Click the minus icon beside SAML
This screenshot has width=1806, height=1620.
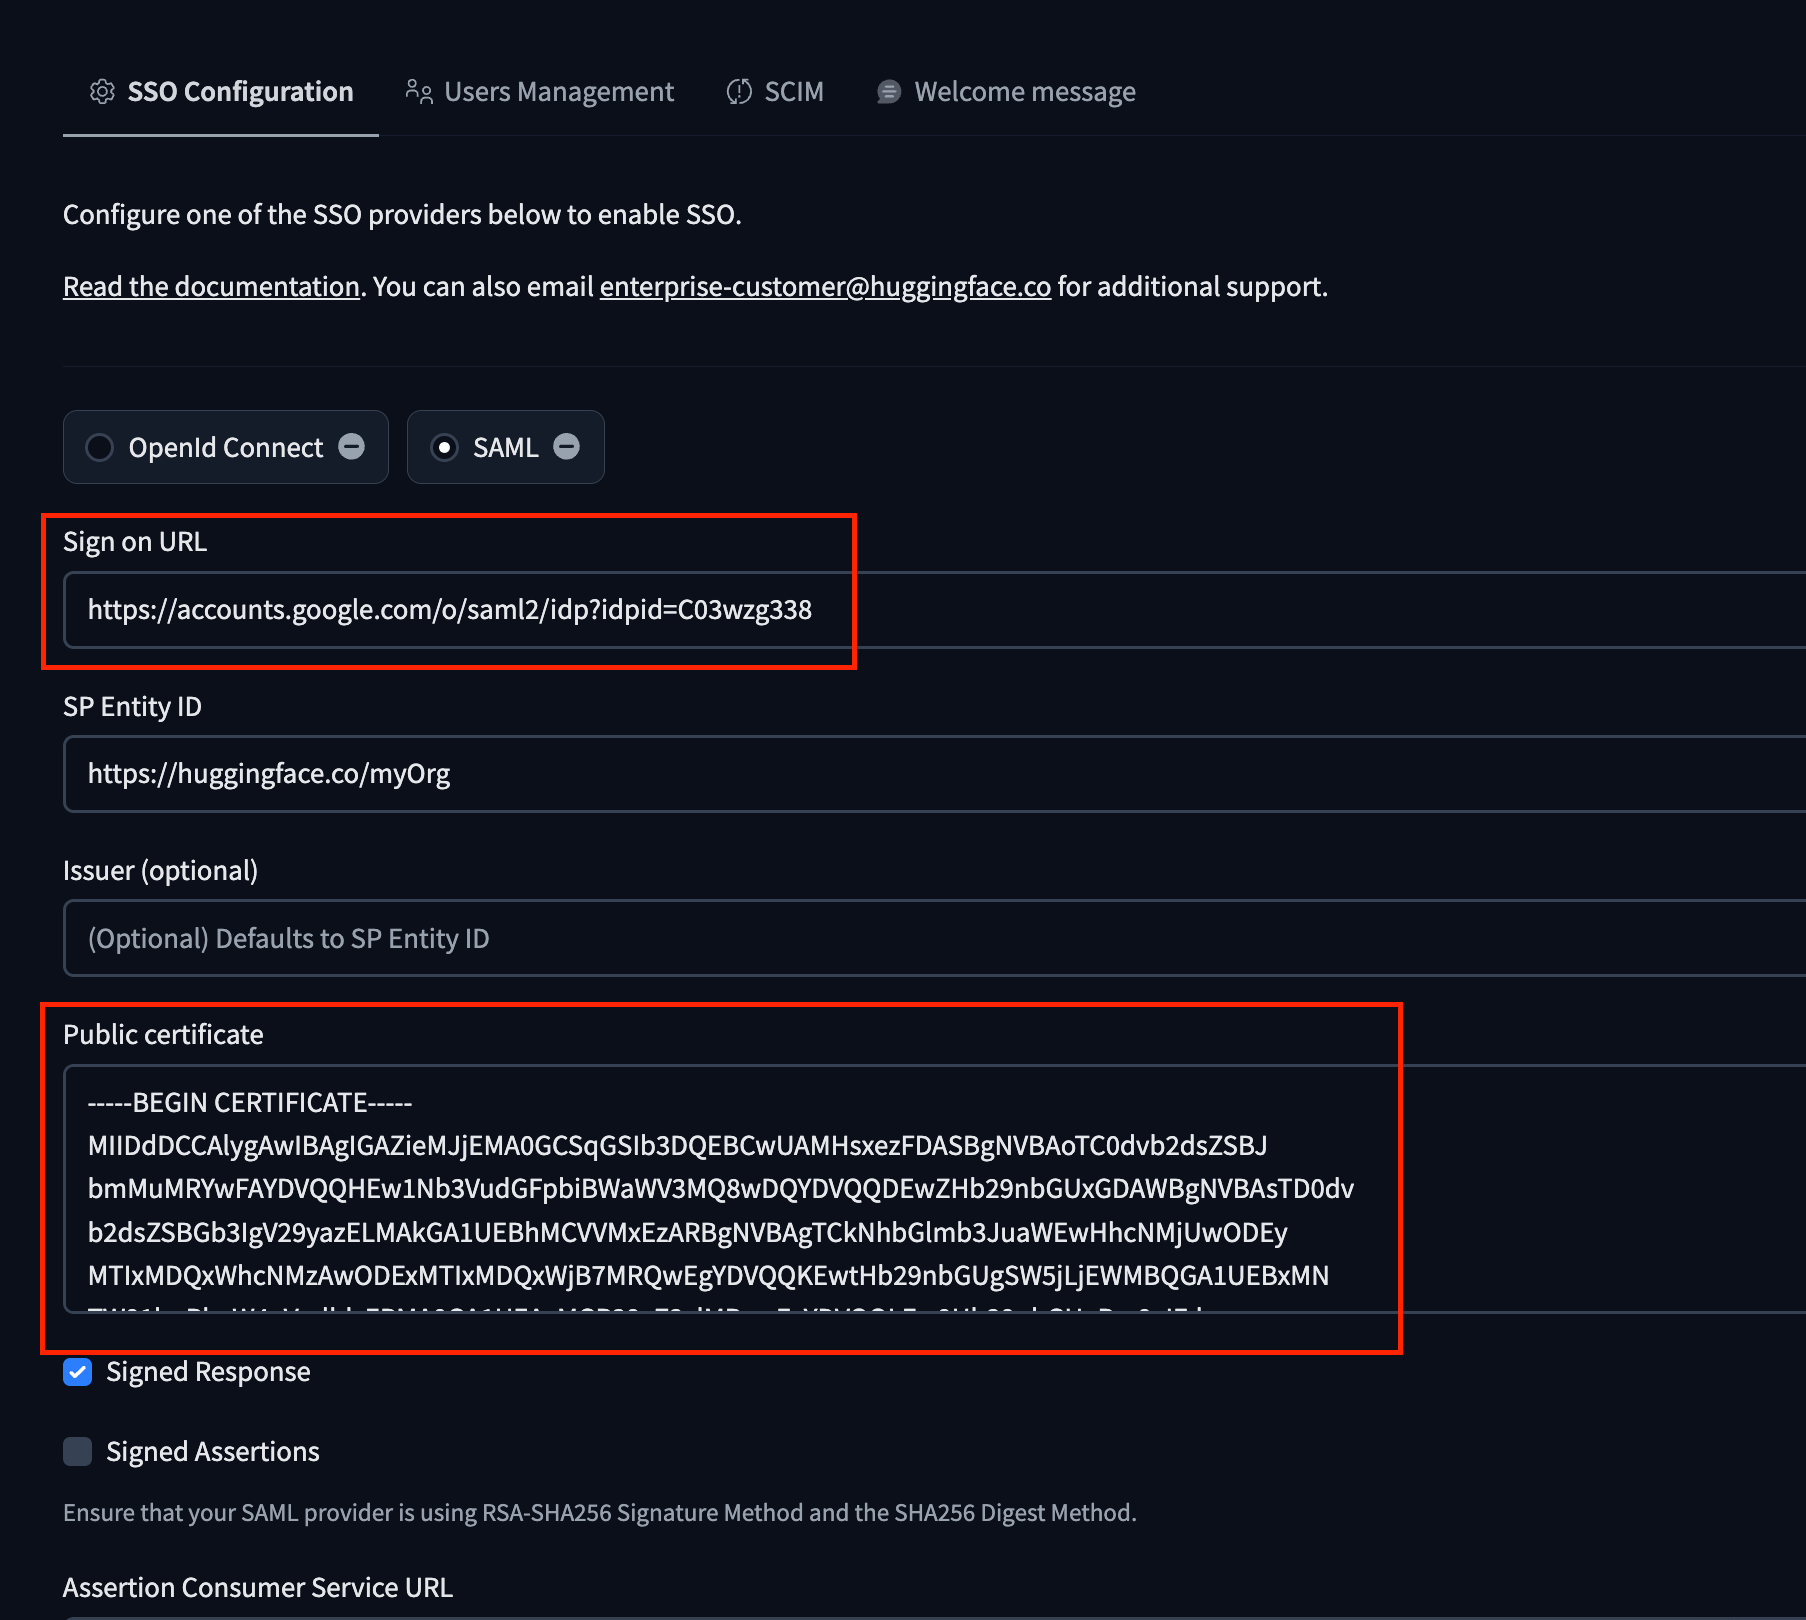[x=567, y=446]
